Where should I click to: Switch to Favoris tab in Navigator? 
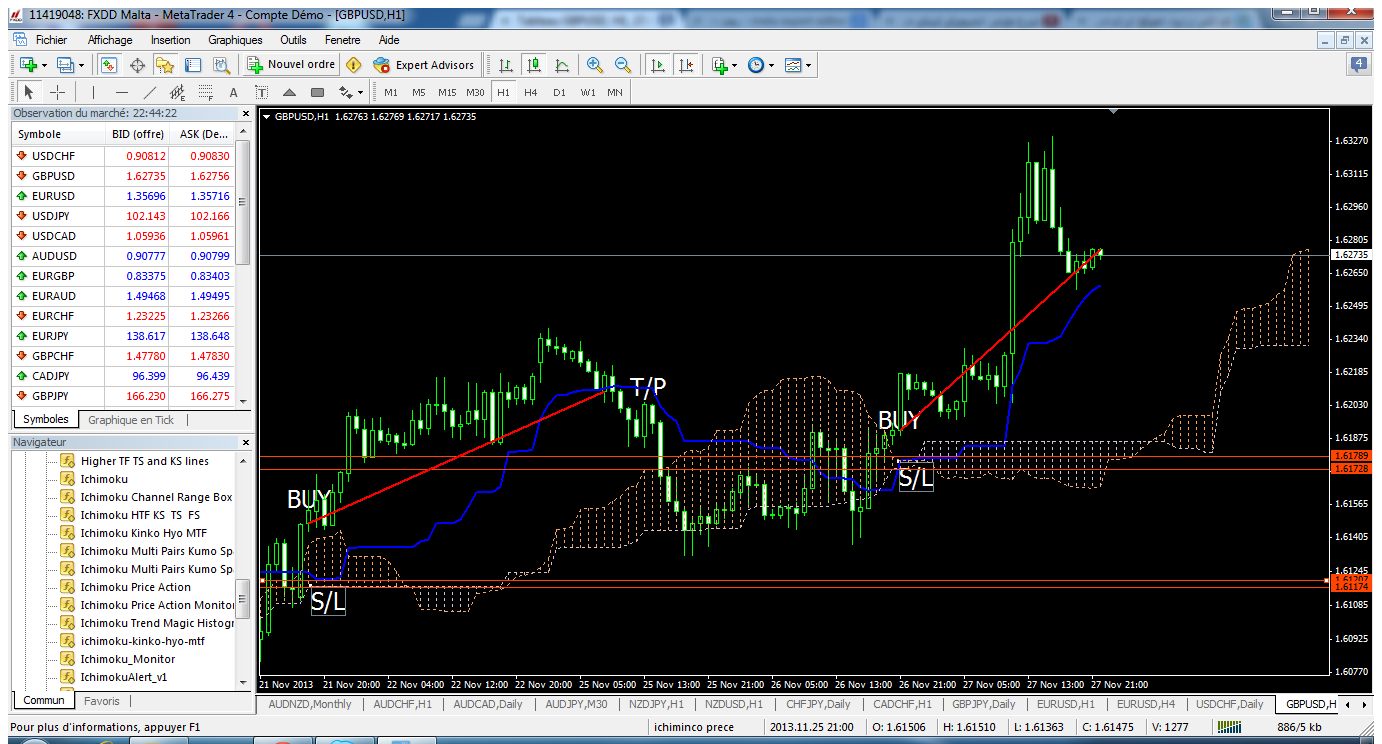coord(102,701)
